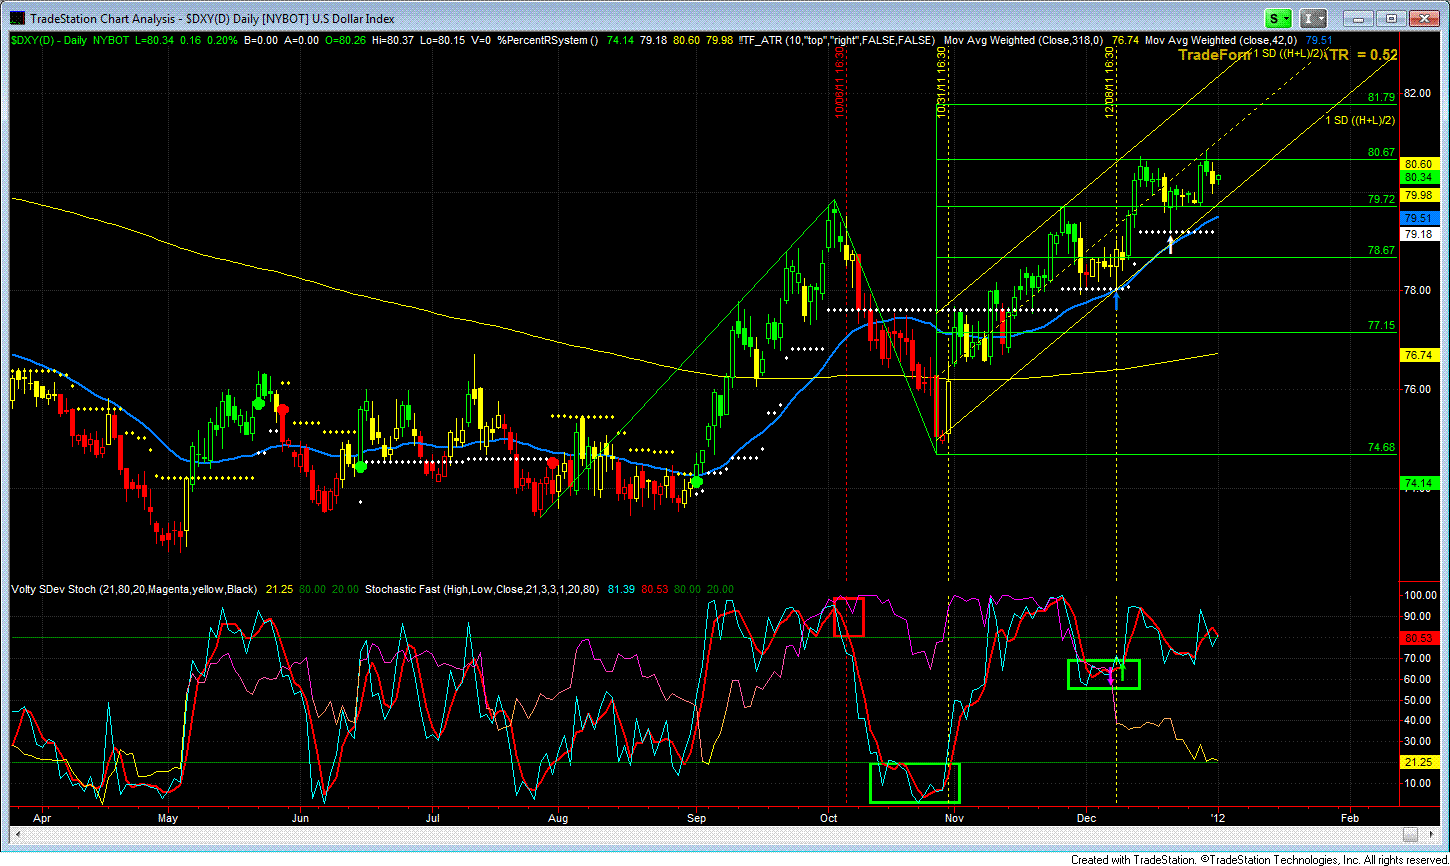Click the yellow 80.60 price marker
This screenshot has height=866, width=1450.
1420,163
